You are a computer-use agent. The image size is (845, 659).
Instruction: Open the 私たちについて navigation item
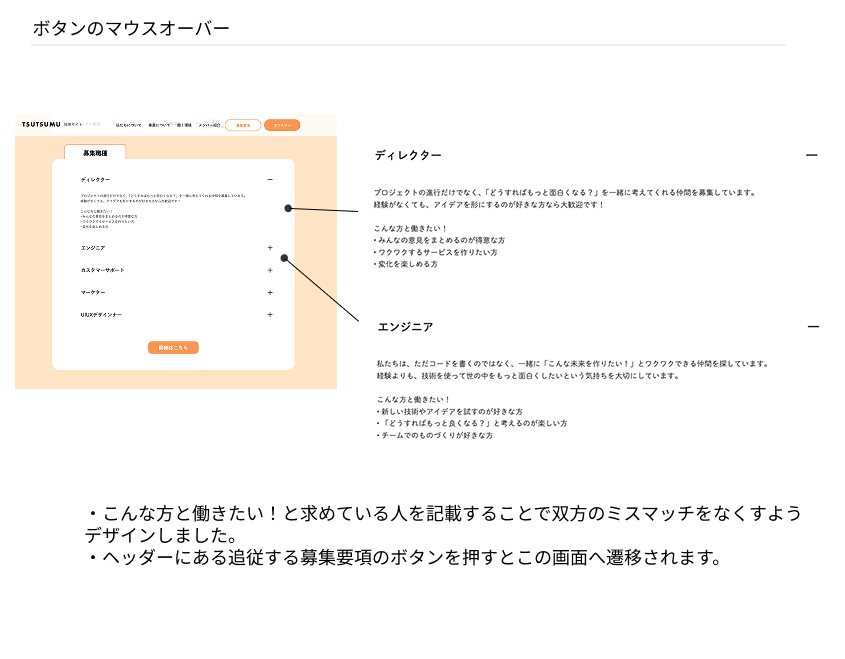click(x=128, y=125)
